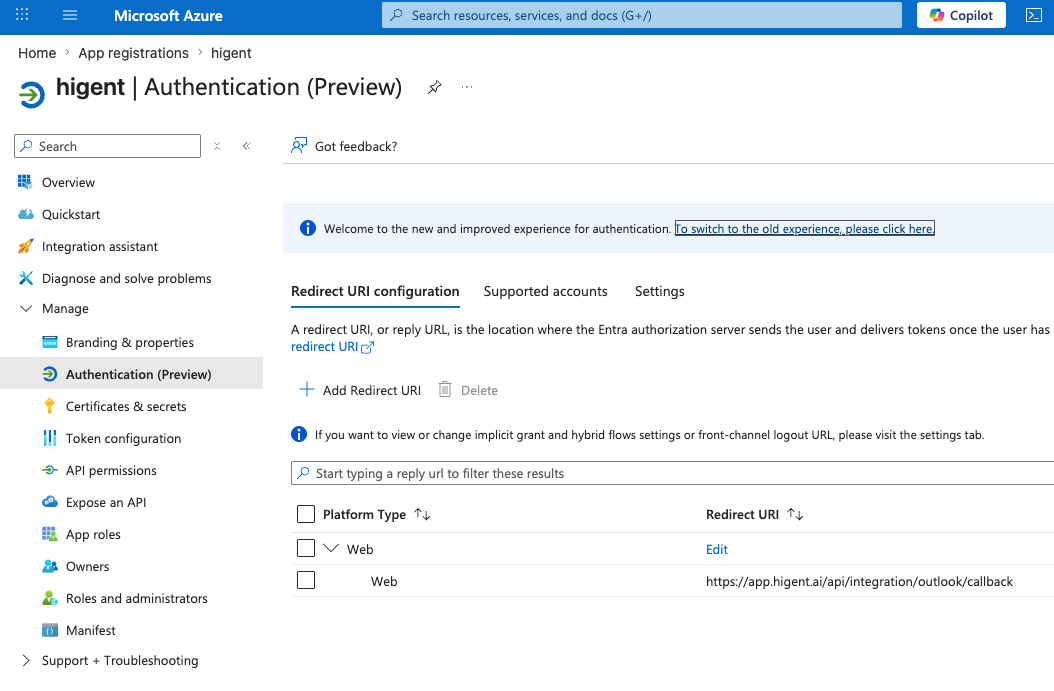Click the Quickstart cloud icon
The width and height of the screenshot is (1054, 691).
[x=26, y=214]
